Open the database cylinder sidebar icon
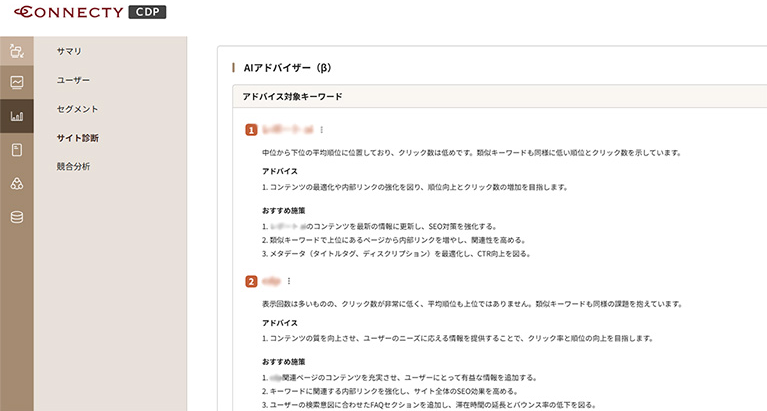Image resolution: width=767 pixels, height=411 pixels. point(17,217)
